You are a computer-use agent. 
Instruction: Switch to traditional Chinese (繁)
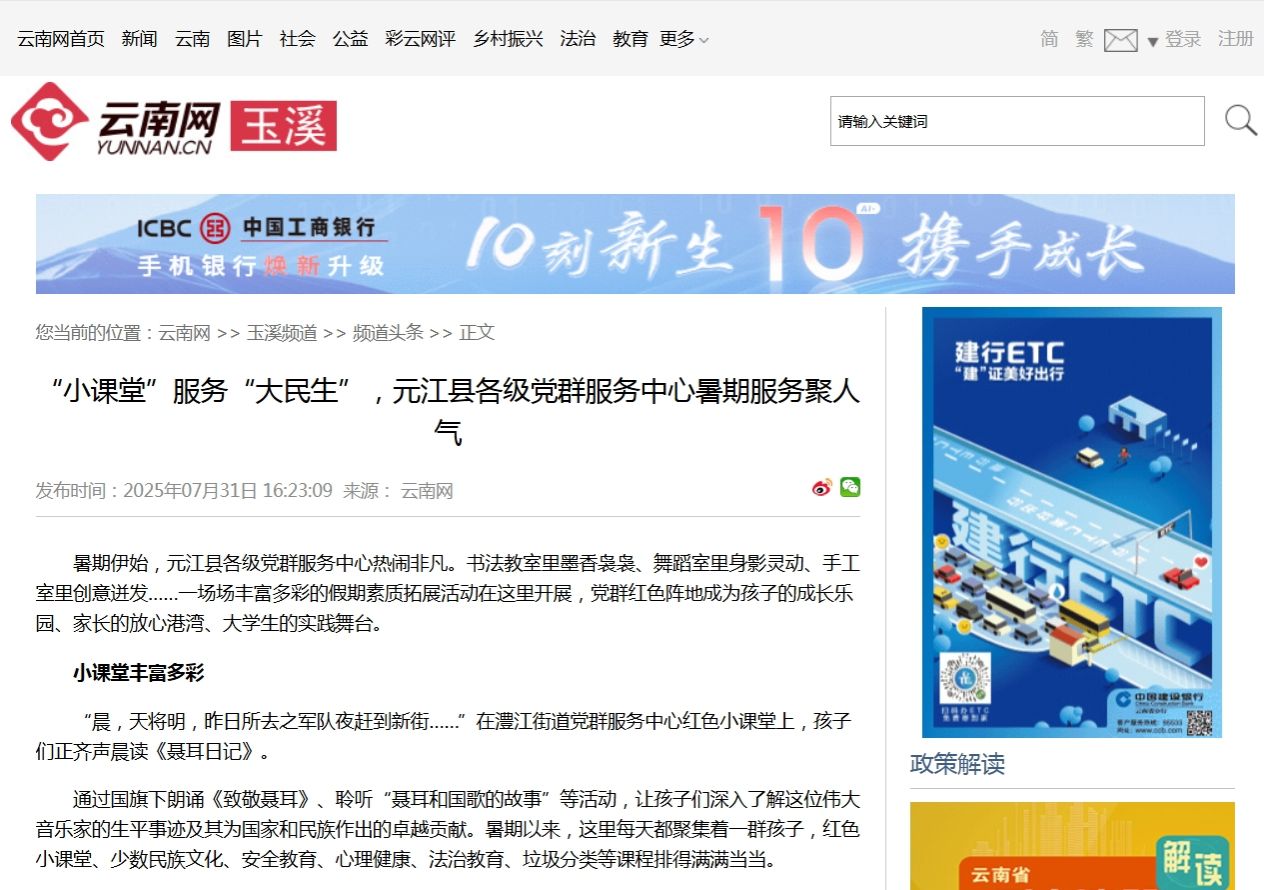[1084, 39]
